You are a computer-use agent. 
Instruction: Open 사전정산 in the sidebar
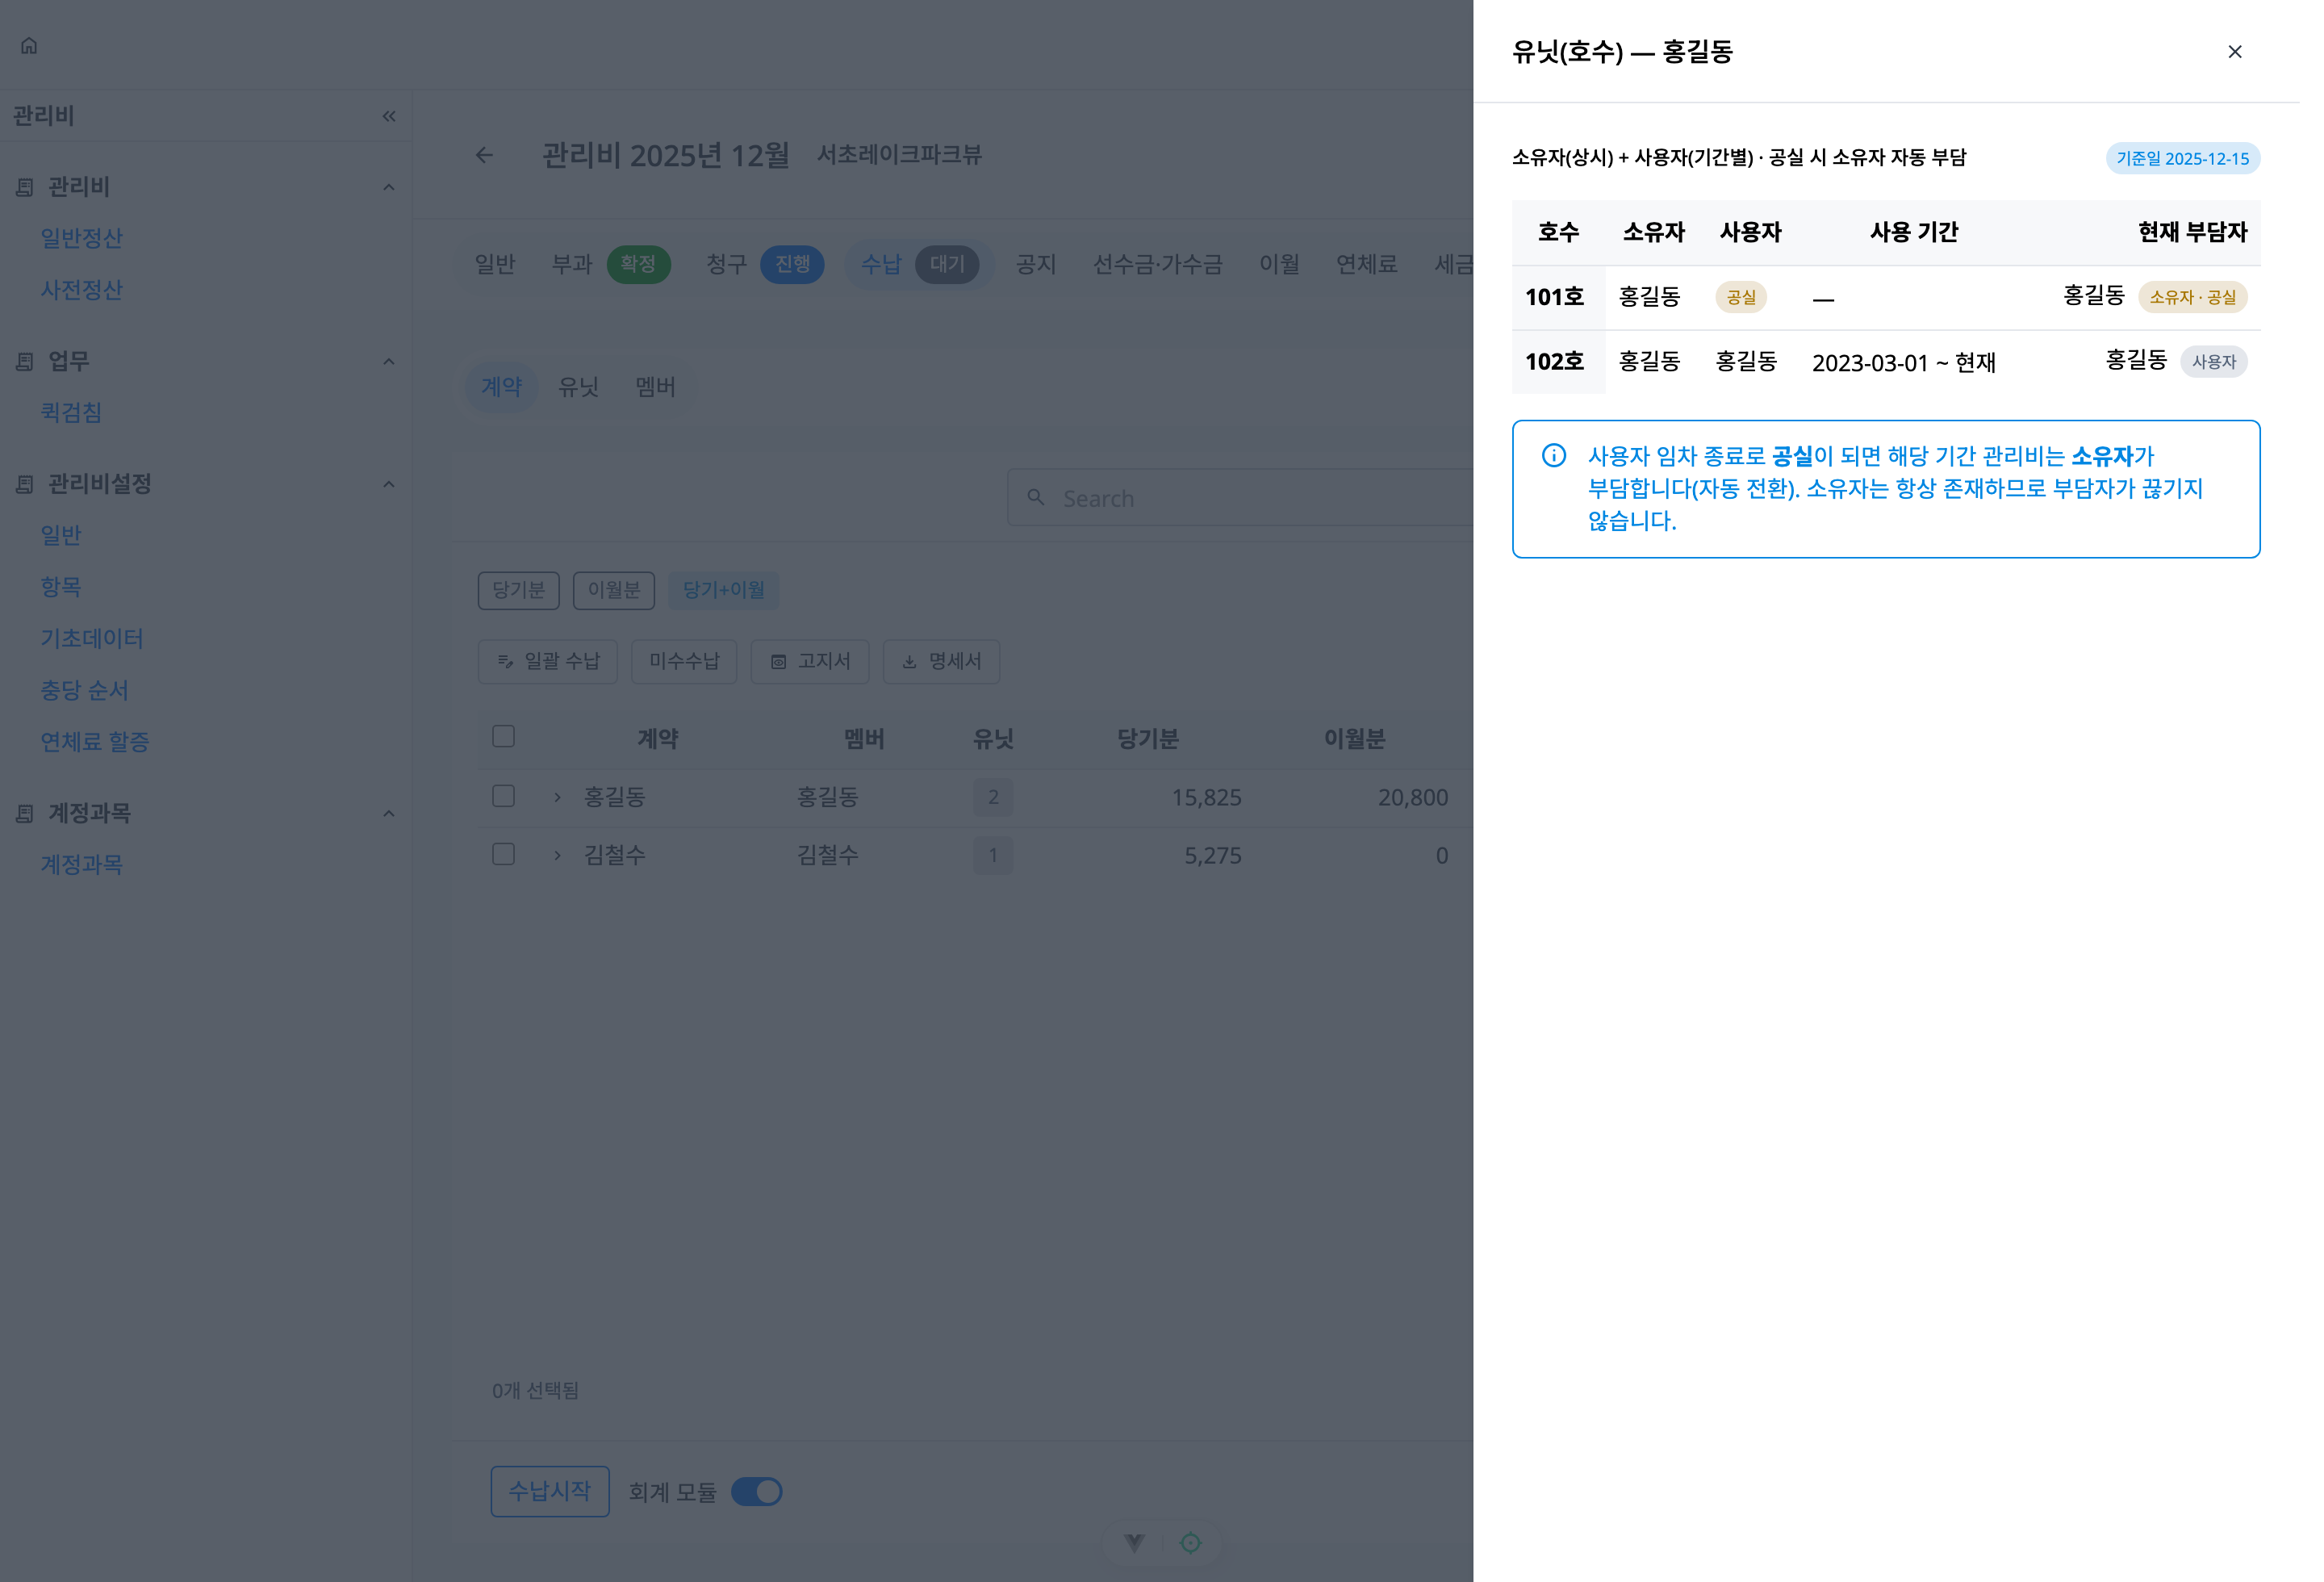[x=81, y=290]
